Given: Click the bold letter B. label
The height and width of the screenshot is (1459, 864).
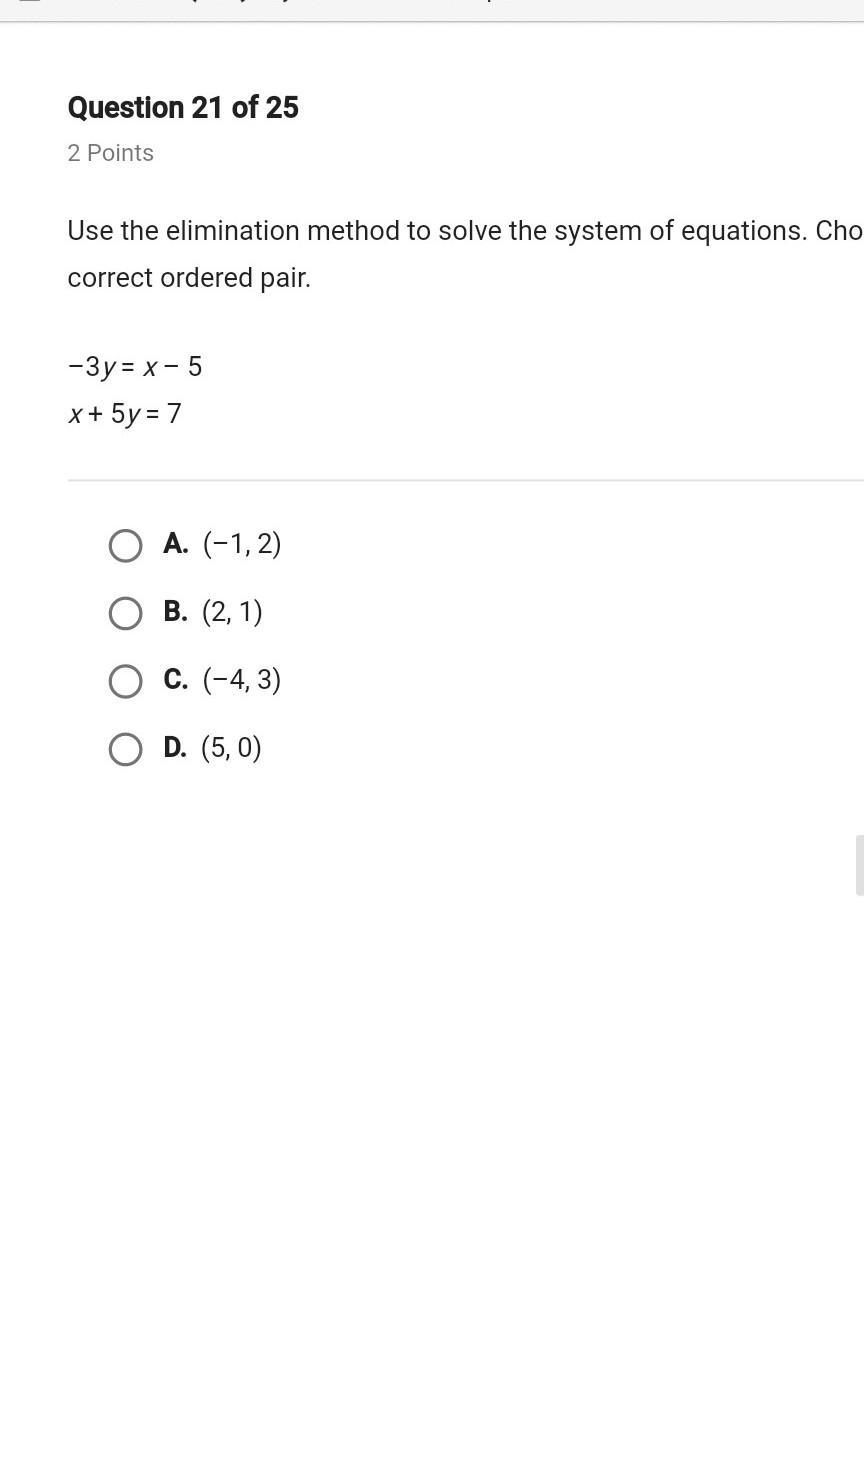Looking at the screenshot, I should pos(176,611).
